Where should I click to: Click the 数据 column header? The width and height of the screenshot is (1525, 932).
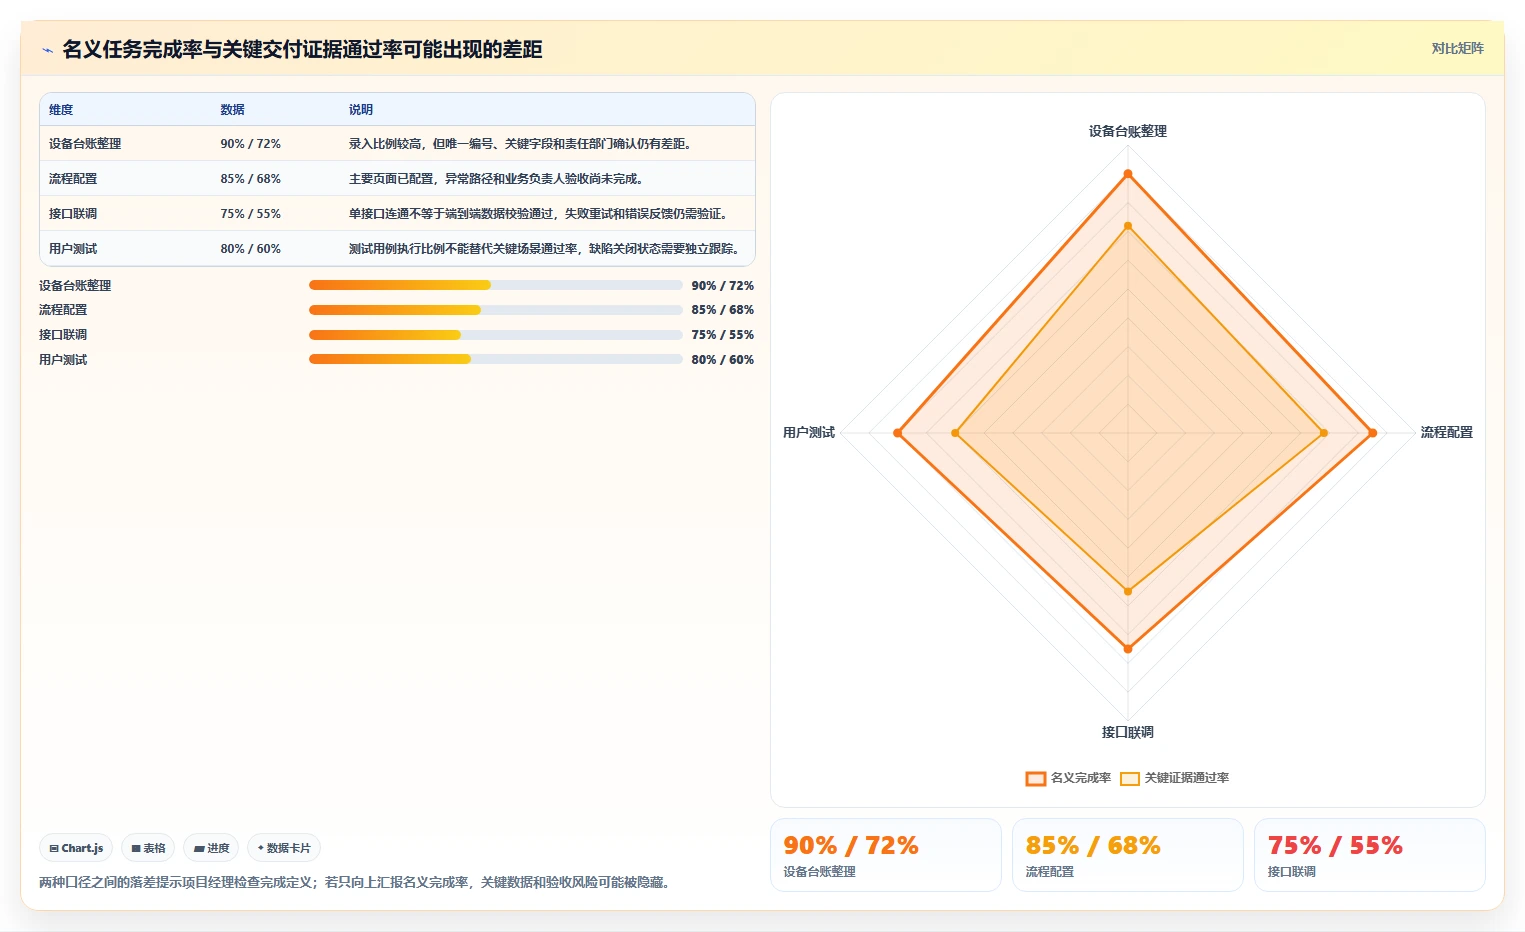coord(233,110)
